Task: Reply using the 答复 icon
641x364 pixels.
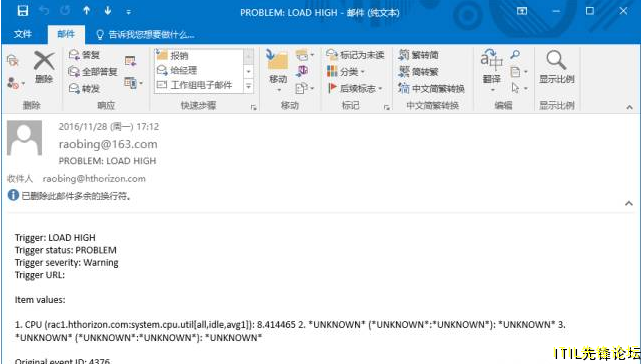Action: (x=85, y=55)
